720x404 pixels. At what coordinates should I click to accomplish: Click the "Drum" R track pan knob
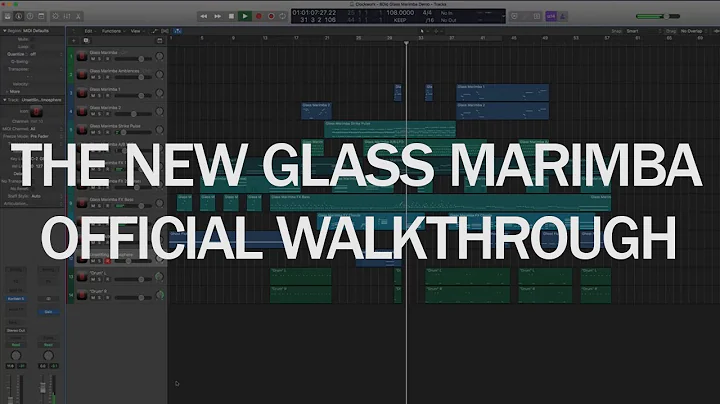point(159,295)
